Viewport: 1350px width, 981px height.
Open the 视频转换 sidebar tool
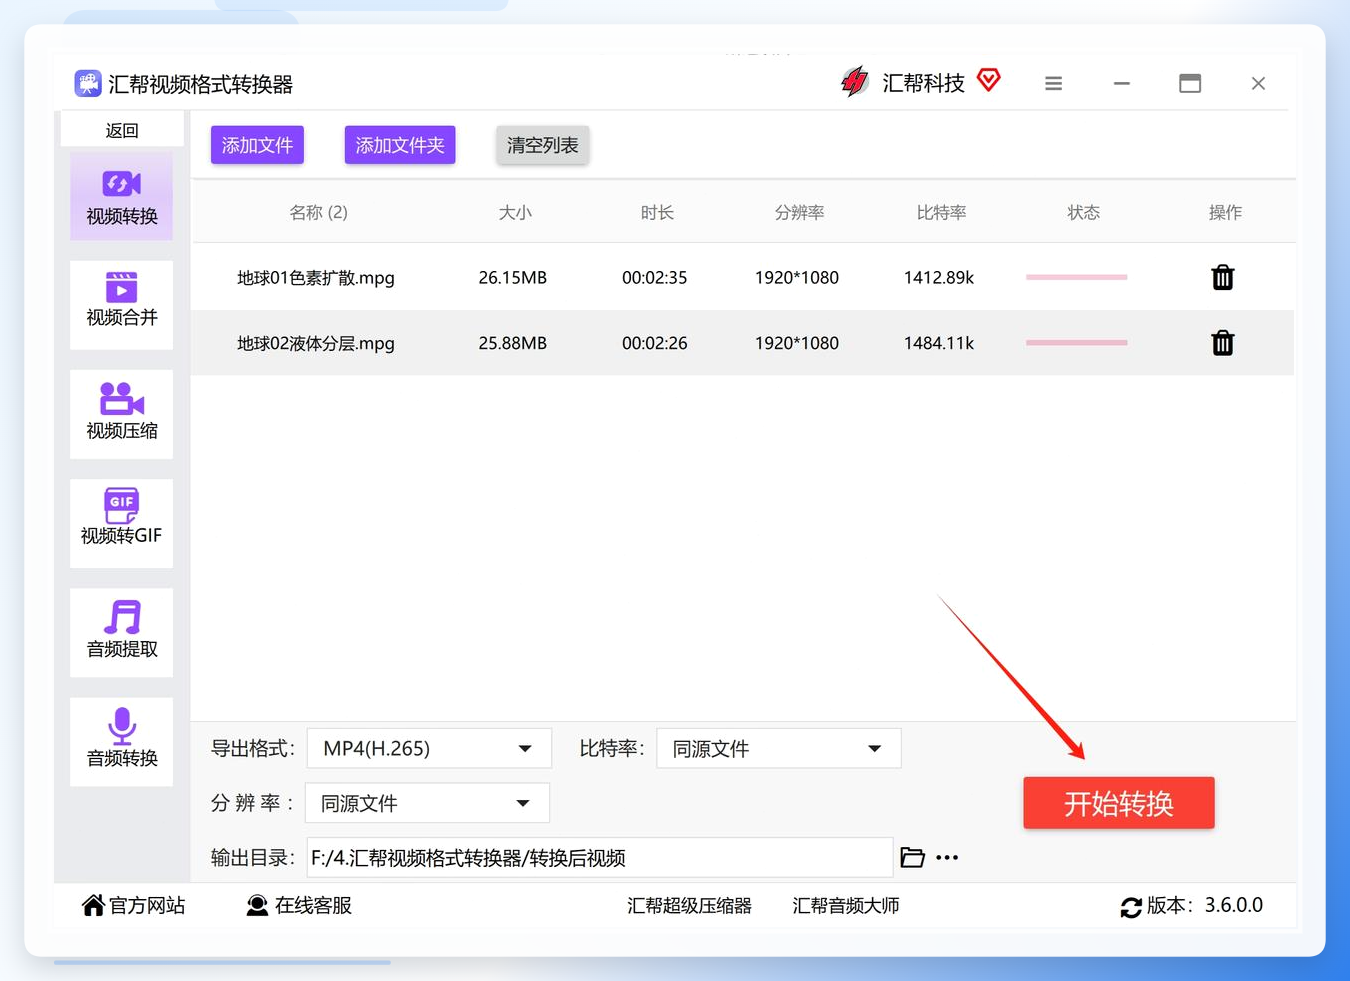click(x=121, y=196)
